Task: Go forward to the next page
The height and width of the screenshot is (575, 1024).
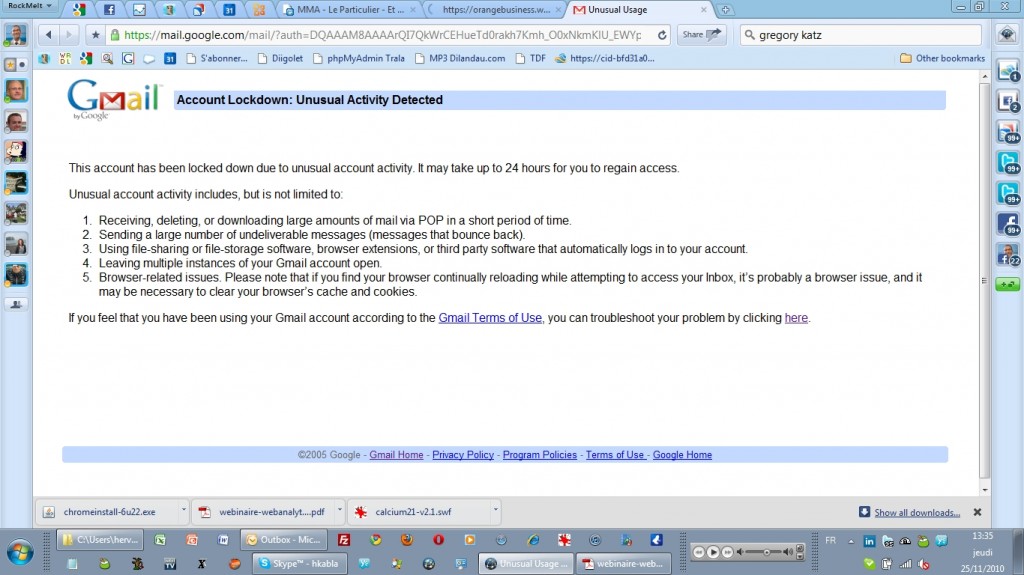Action: (x=69, y=35)
